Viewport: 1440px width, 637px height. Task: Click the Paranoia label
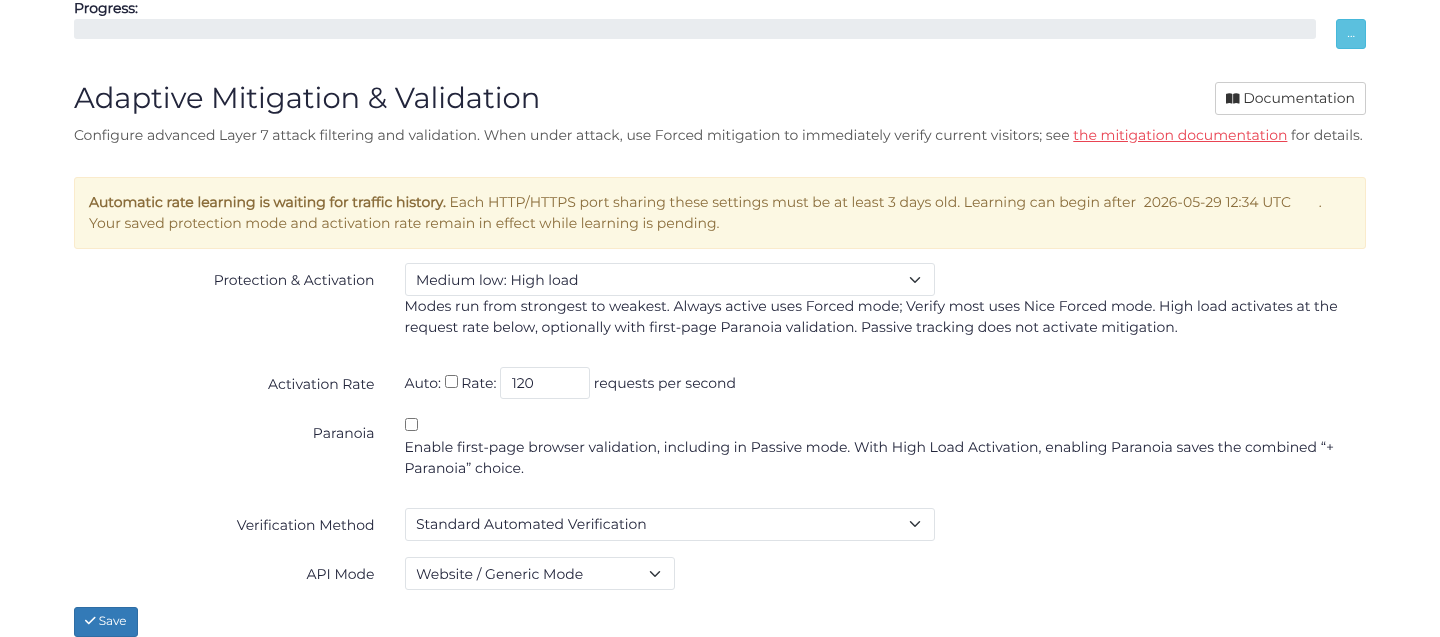coord(343,434)
